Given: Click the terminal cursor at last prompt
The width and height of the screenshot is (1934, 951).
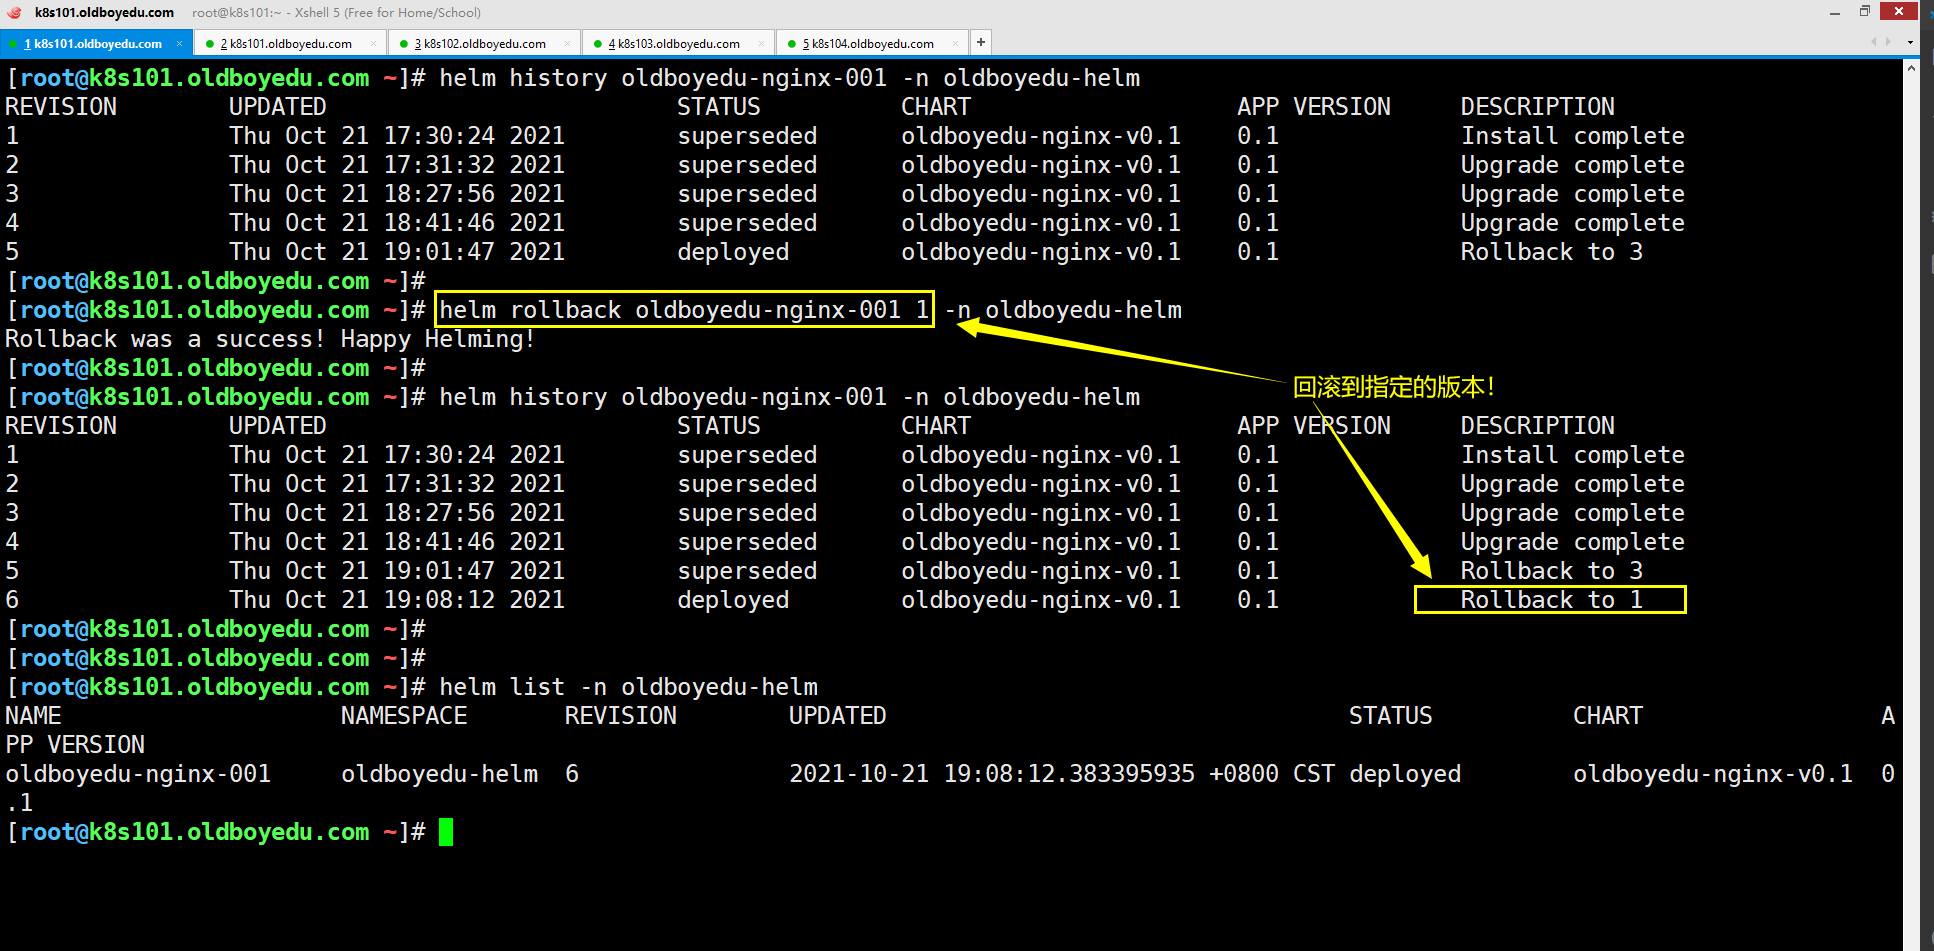Looking at the screenshot, I should point(446,832).
